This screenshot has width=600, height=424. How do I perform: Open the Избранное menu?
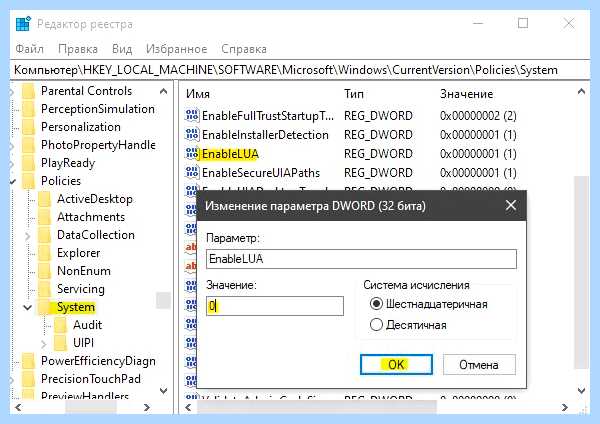click(176, 49)
